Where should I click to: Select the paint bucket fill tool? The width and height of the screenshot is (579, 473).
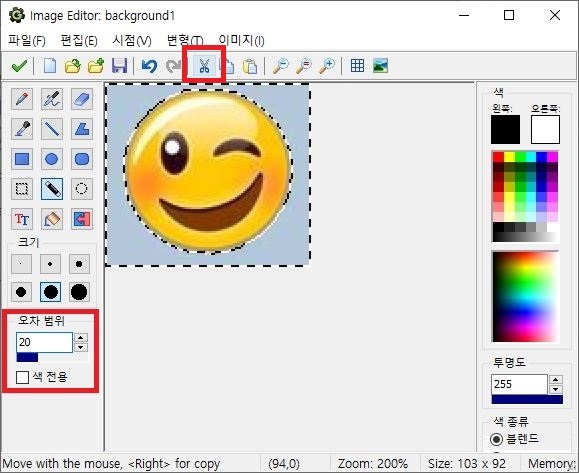[x=52, y=219]
